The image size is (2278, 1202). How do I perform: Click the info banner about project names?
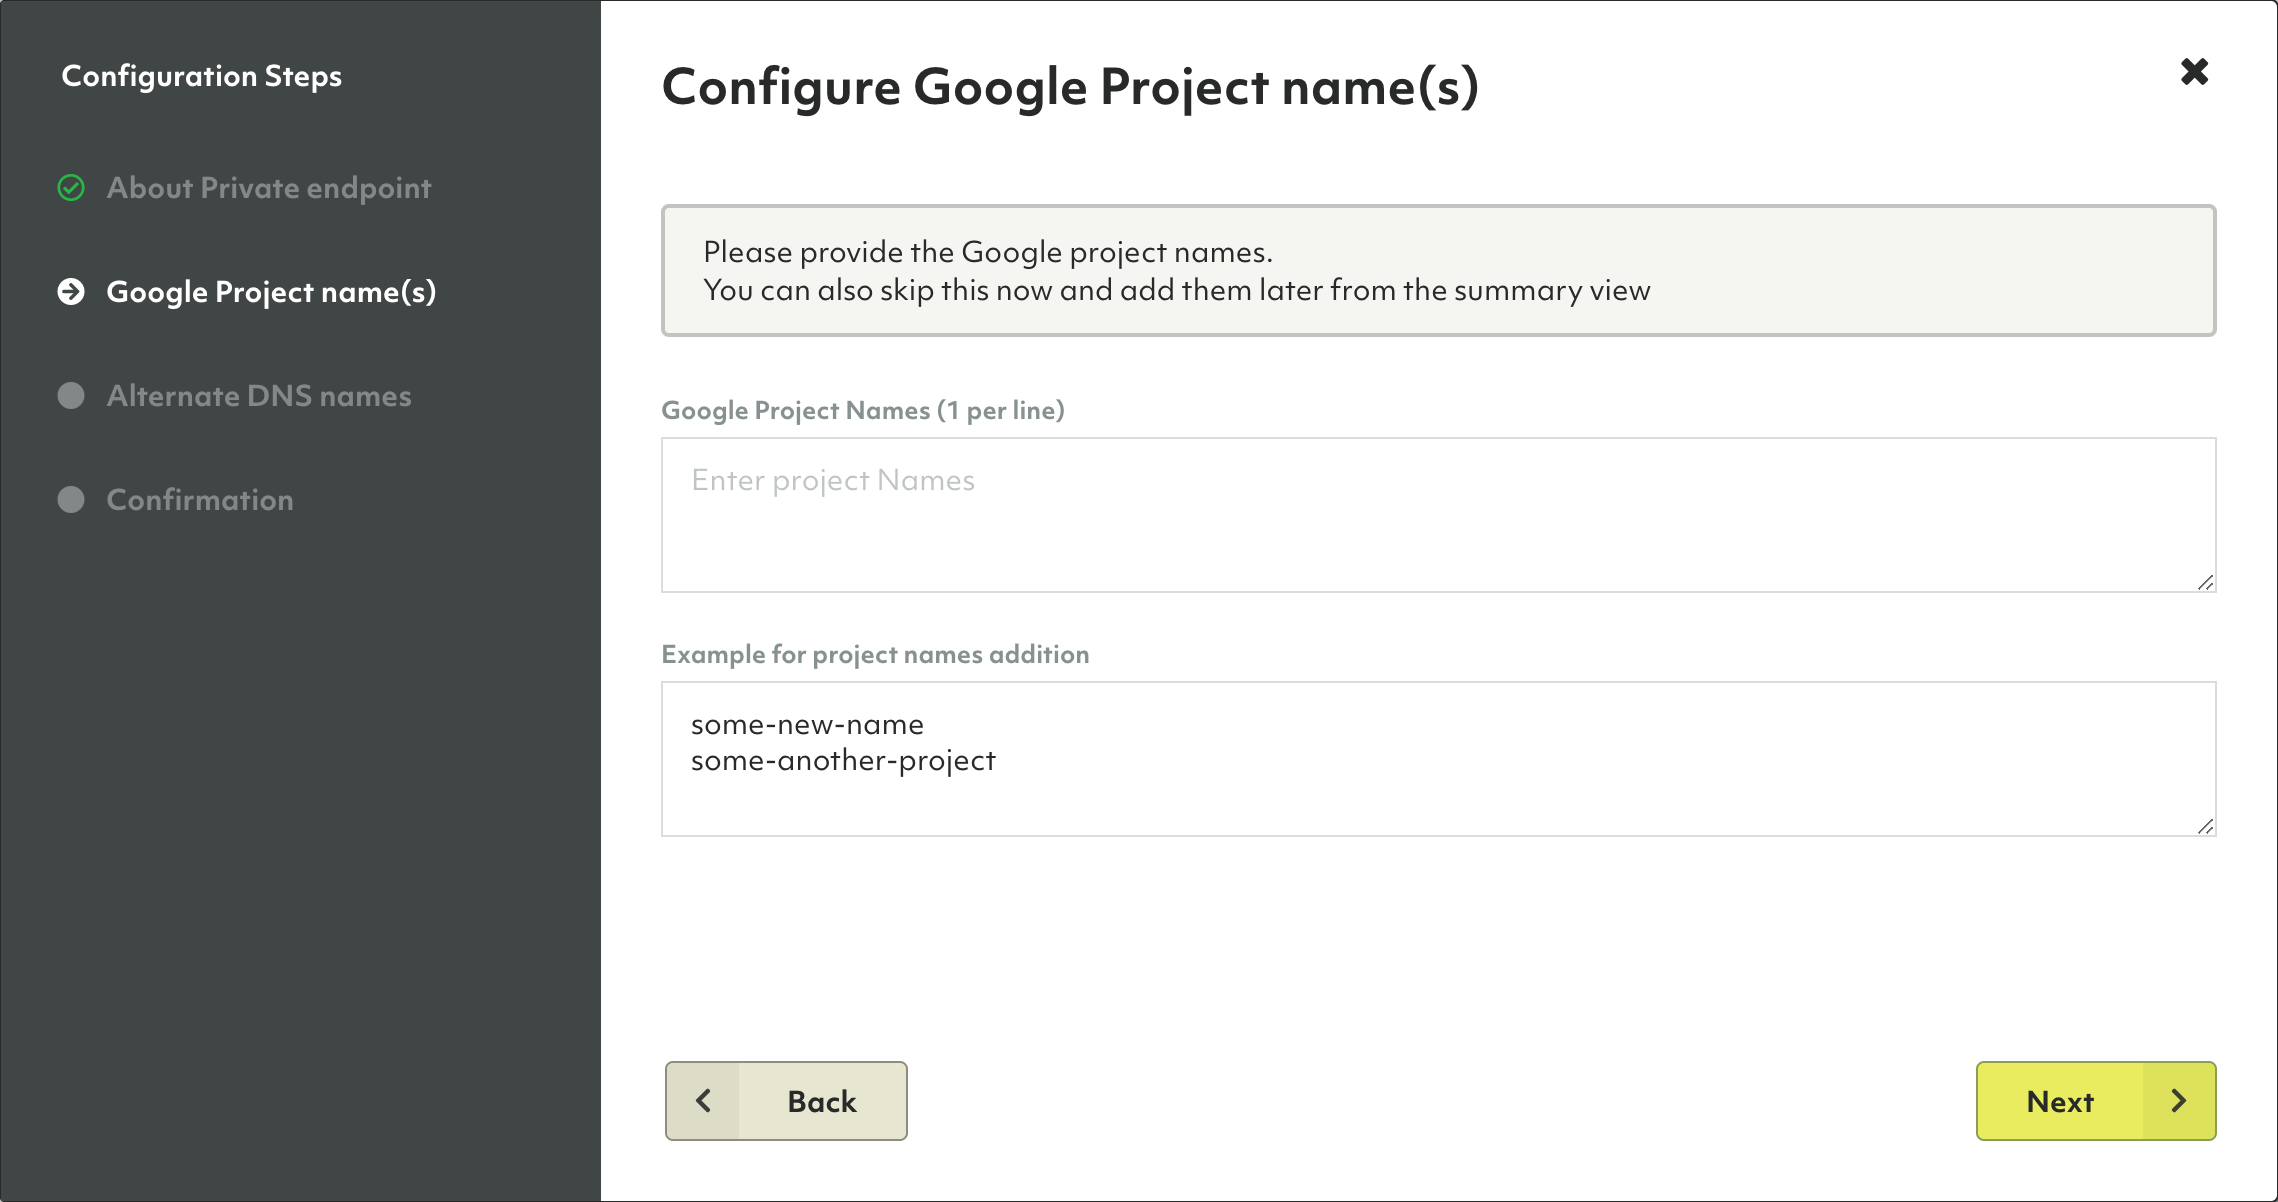tap(1438, 271)
